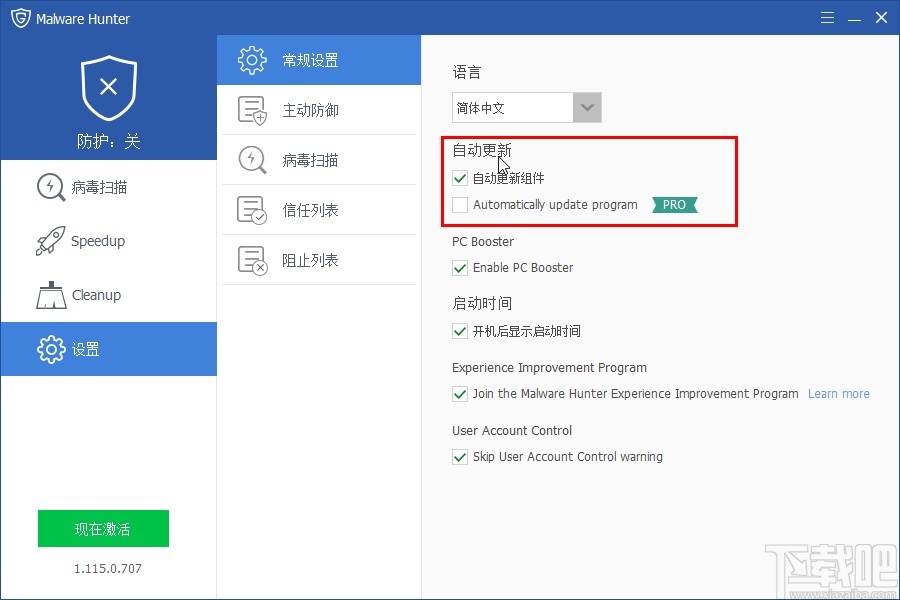Open 主动防御 settings via its shield-document icon
The width and height of the screenshot is (900, 600).
coord(253,109)
